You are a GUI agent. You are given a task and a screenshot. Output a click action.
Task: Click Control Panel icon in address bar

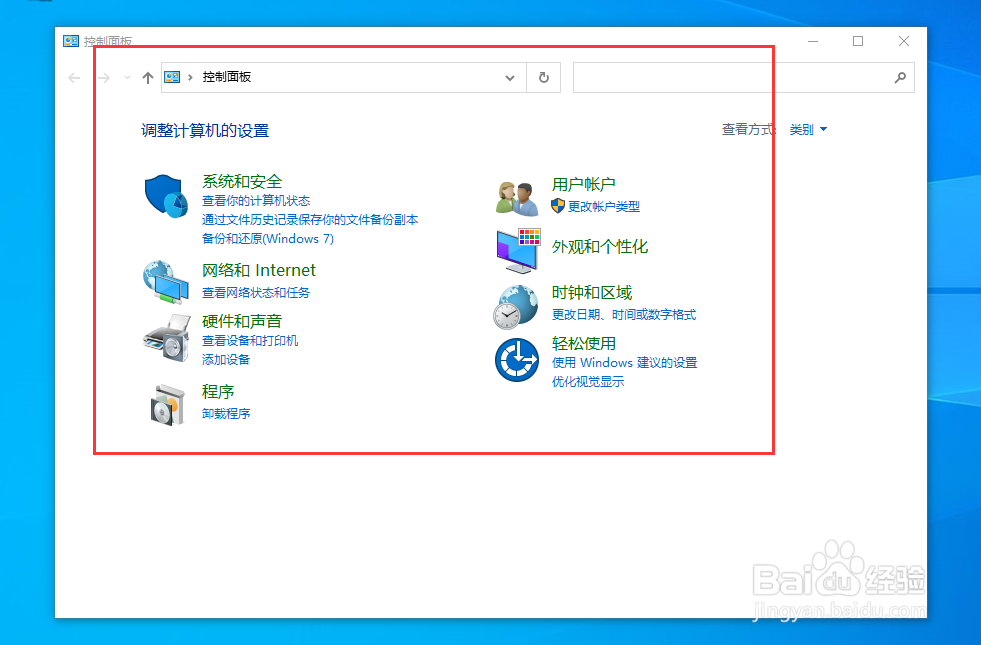tap(172, 77)
